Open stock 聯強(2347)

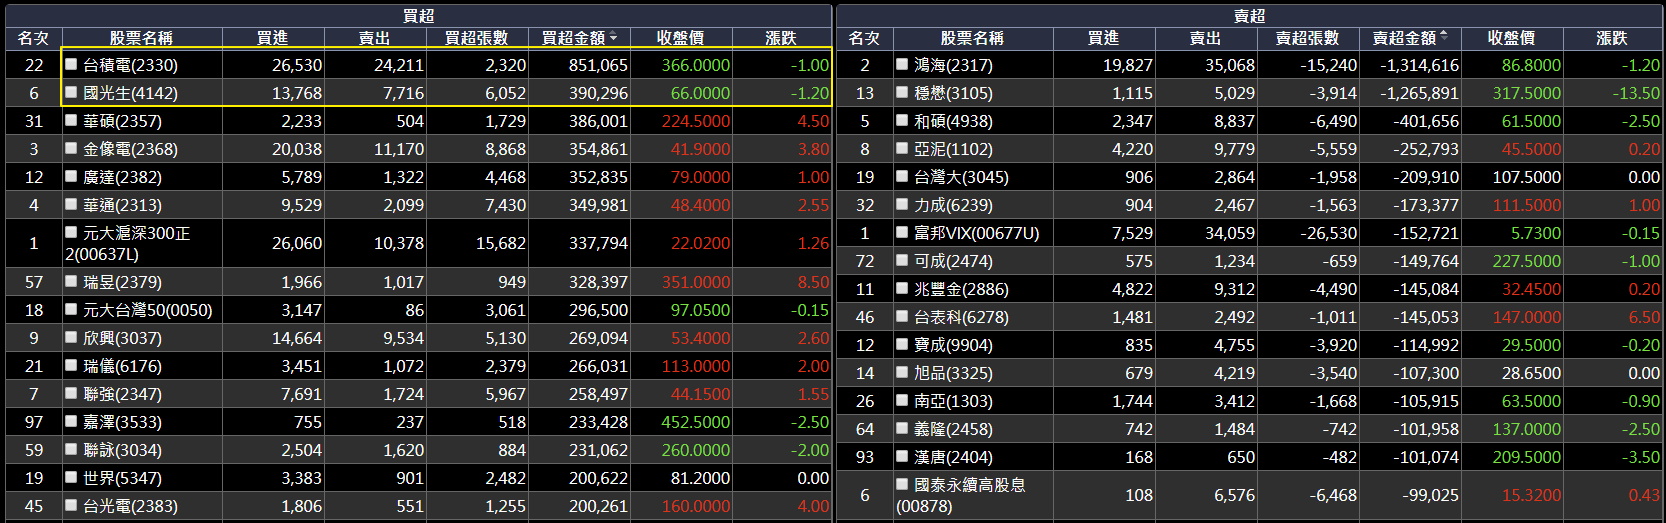122,394
